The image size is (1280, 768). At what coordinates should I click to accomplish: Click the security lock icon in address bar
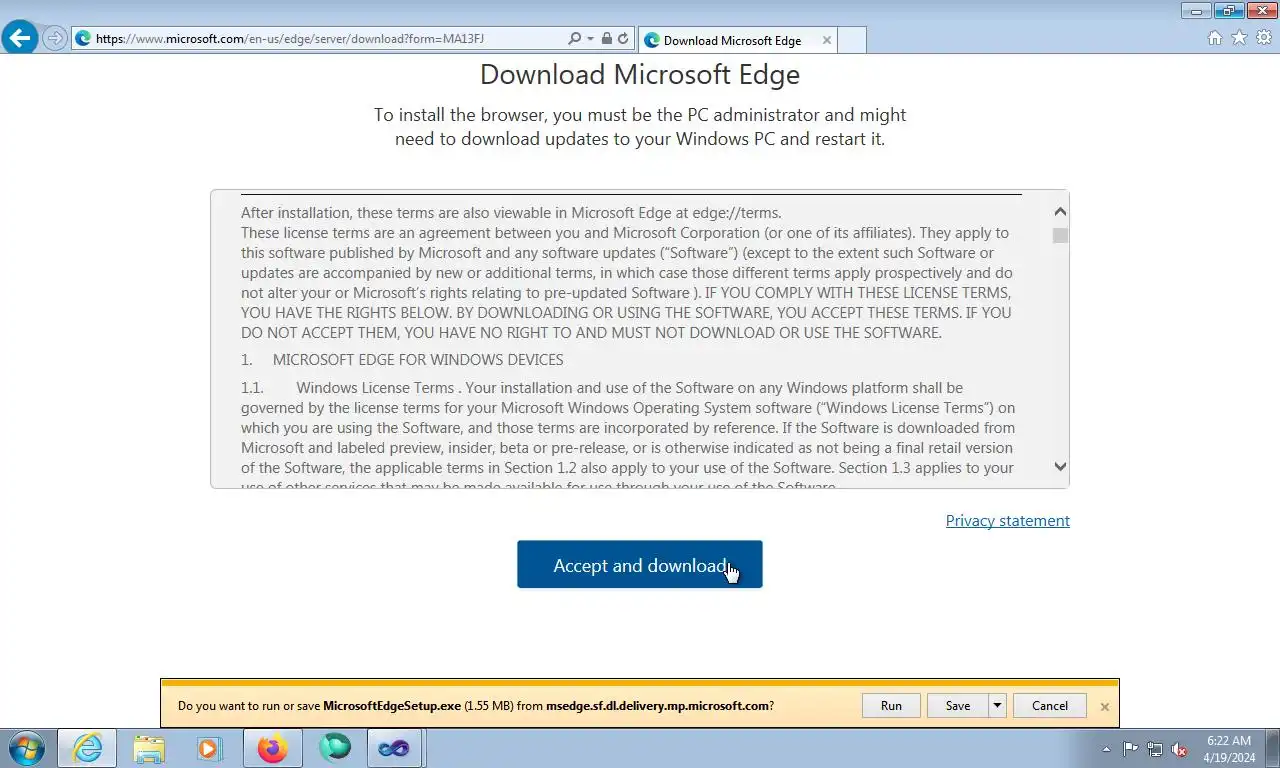coord(606,39)
